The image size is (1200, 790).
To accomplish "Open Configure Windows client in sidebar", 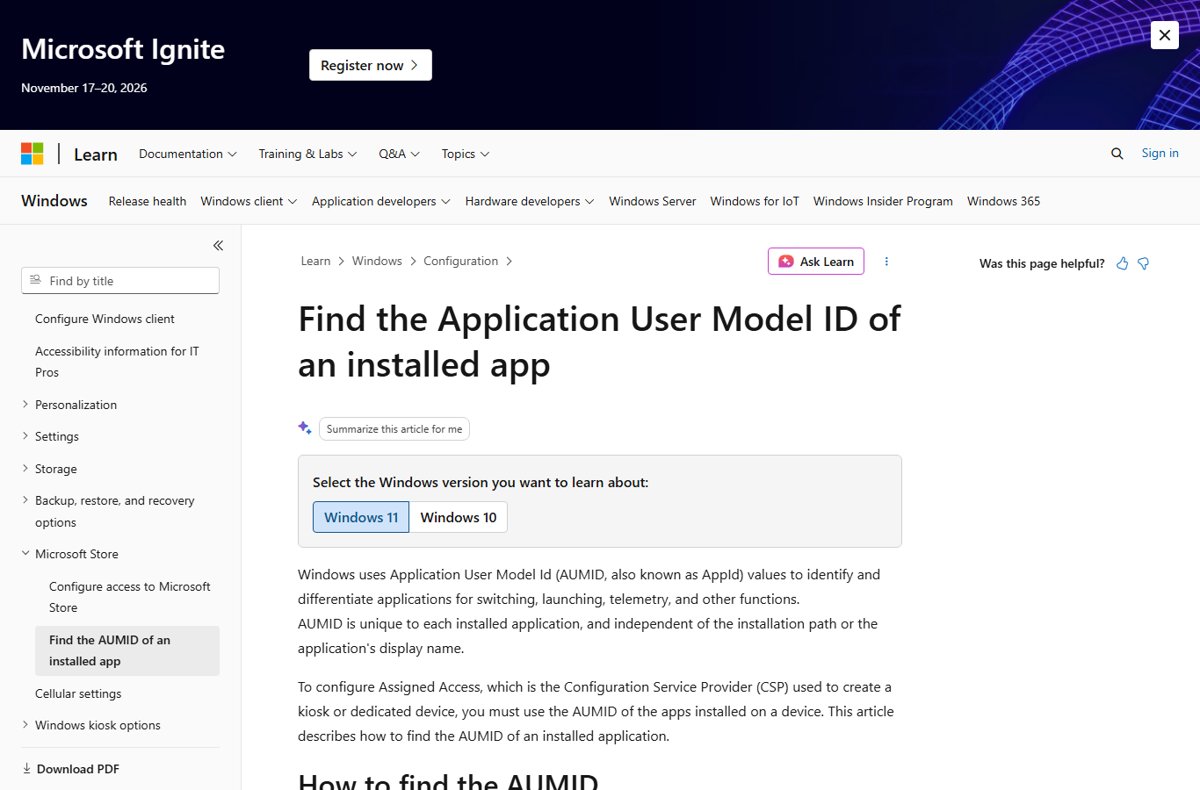I will tap(105, 319).
